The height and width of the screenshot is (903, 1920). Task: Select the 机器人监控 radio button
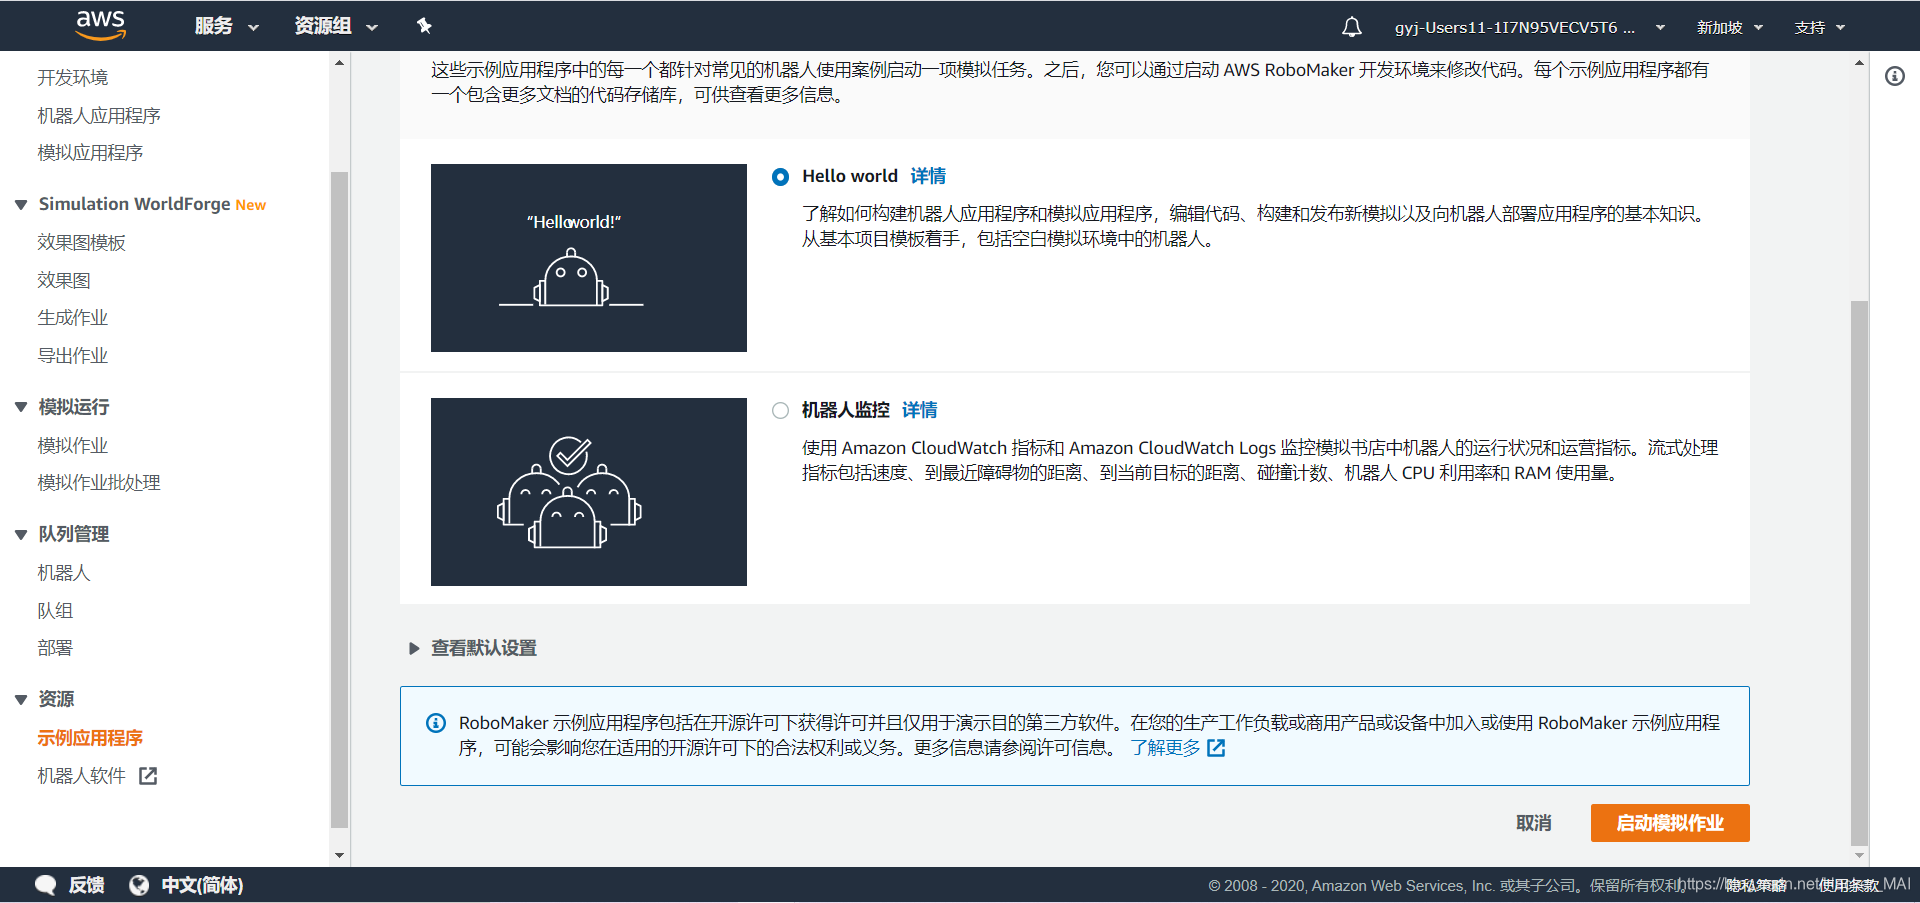point(781,411)
